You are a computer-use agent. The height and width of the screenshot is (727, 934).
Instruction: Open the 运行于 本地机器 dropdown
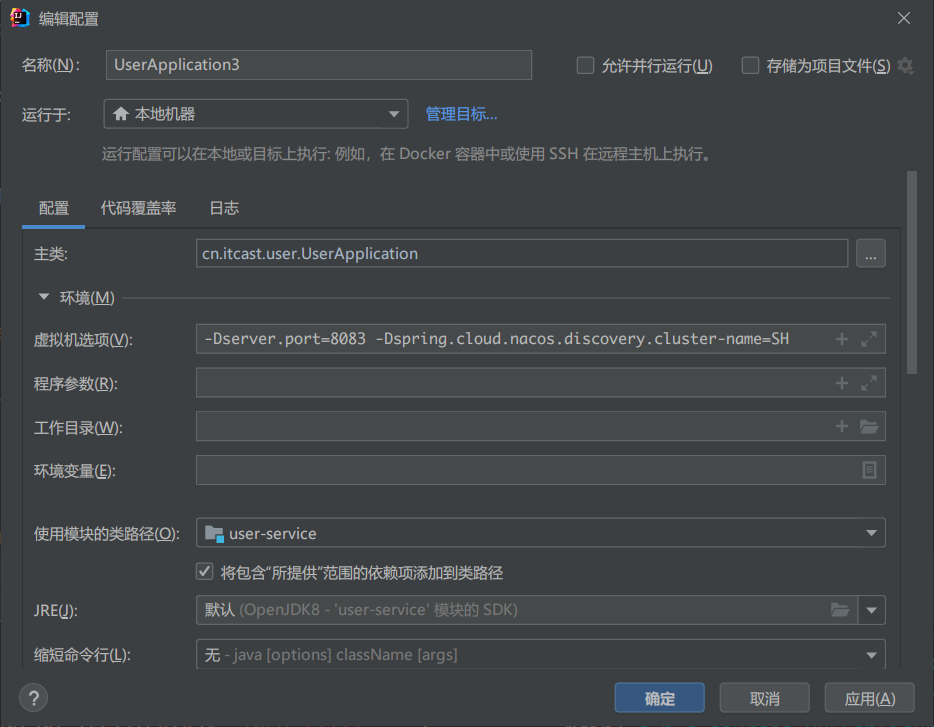pyautogui.click(x=256, y=114)
